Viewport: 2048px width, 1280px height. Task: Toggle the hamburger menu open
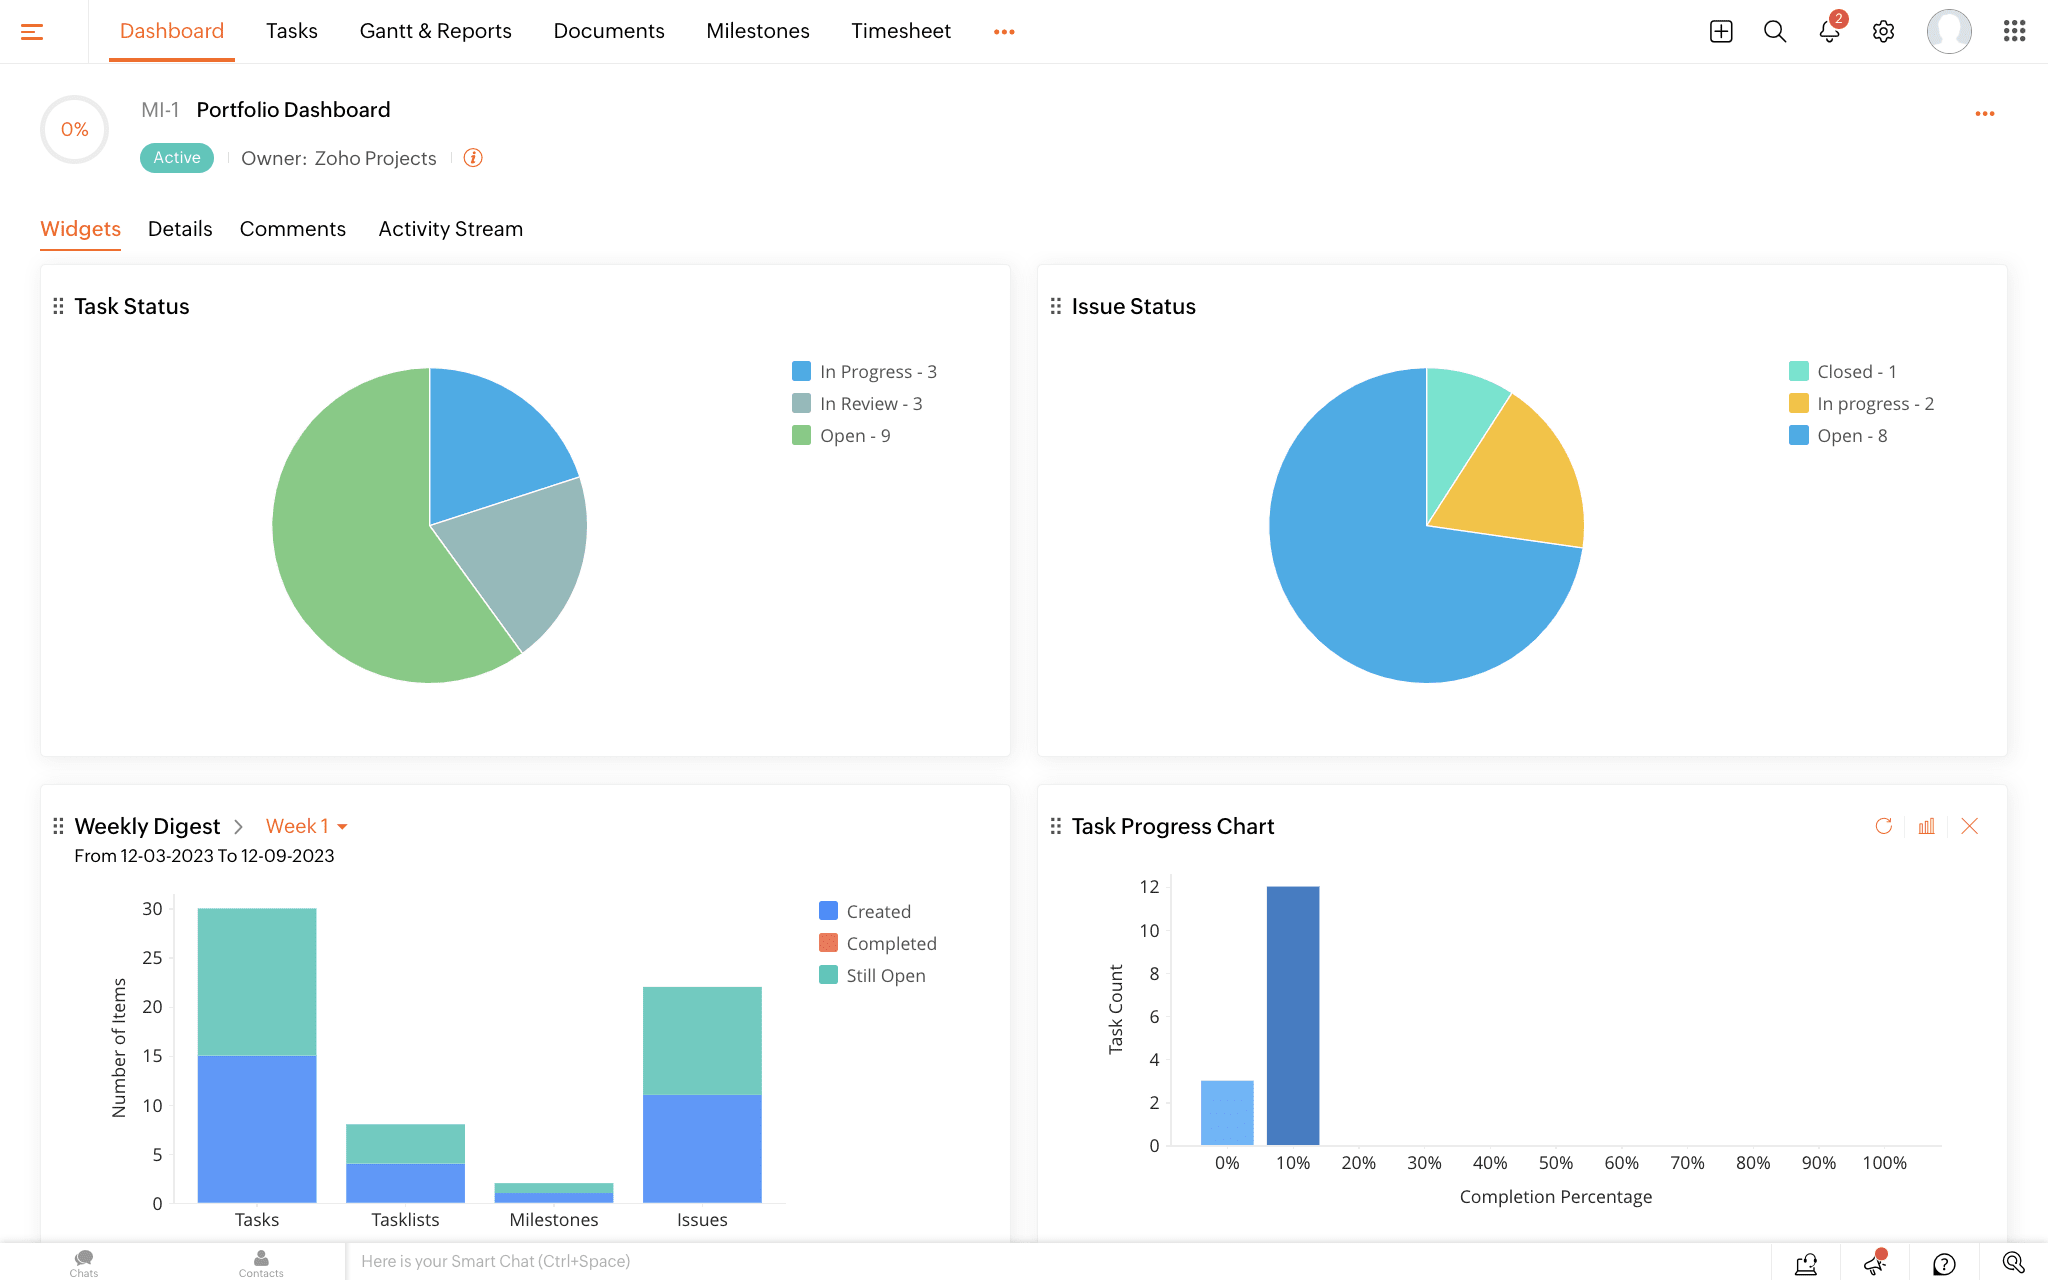coord(32,31)
